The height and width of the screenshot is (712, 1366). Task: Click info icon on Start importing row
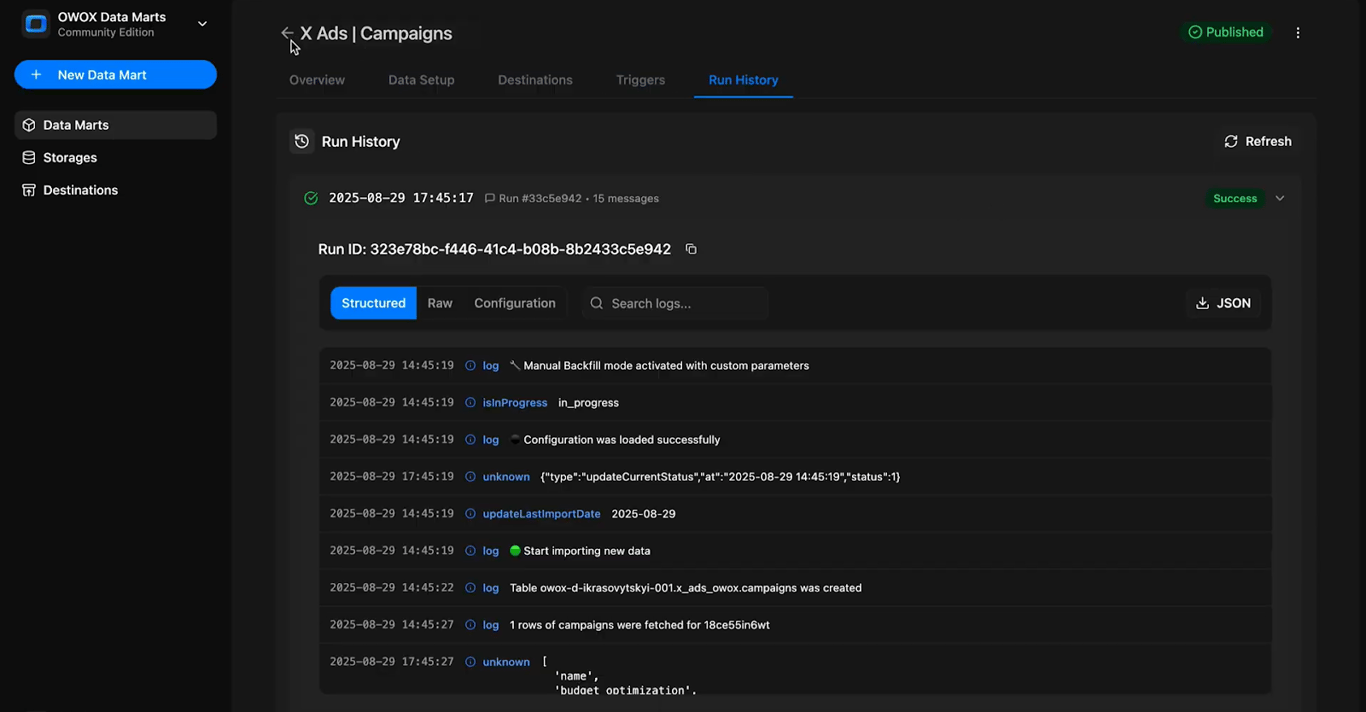click(470, 551)
